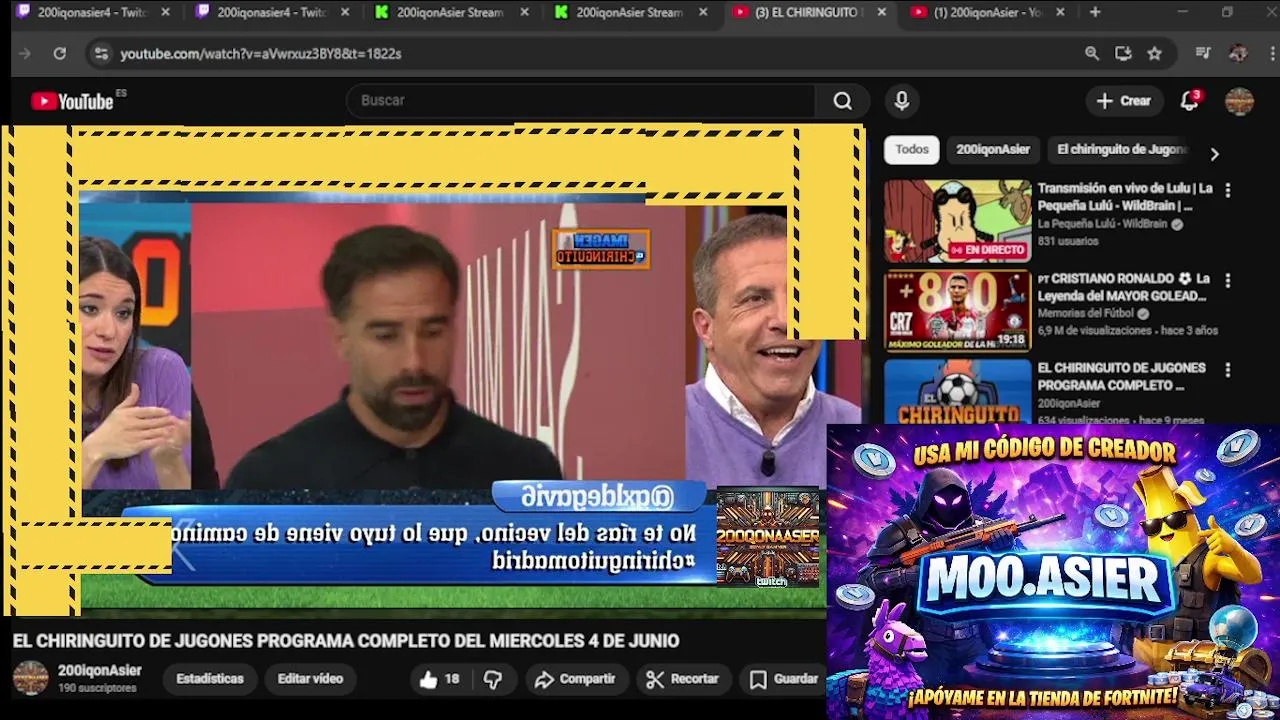Close the first 200iqonAsier Stream tab
This screenshot has width=1280, height=720.
524,12
